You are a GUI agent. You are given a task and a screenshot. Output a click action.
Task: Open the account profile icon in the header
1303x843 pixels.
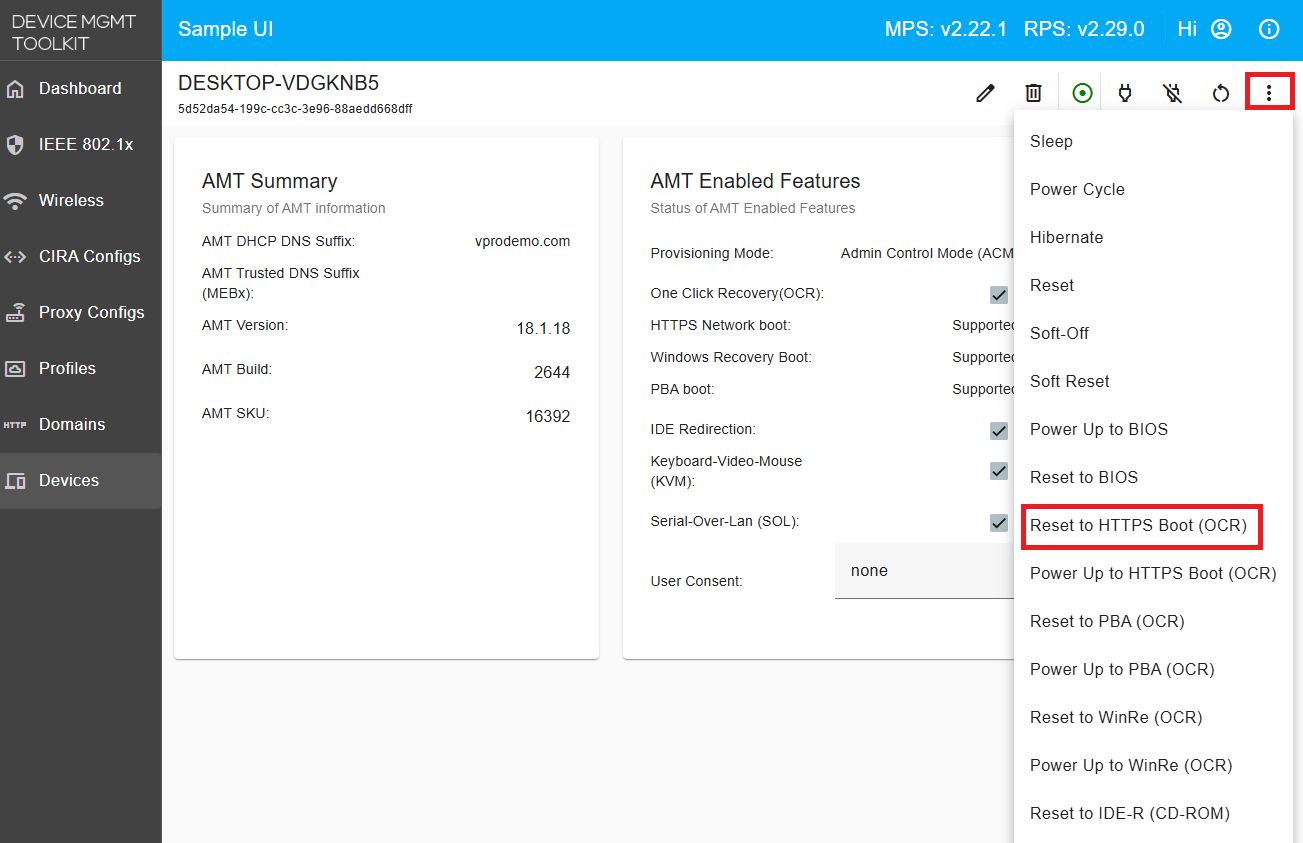[x=1222, y=29]
